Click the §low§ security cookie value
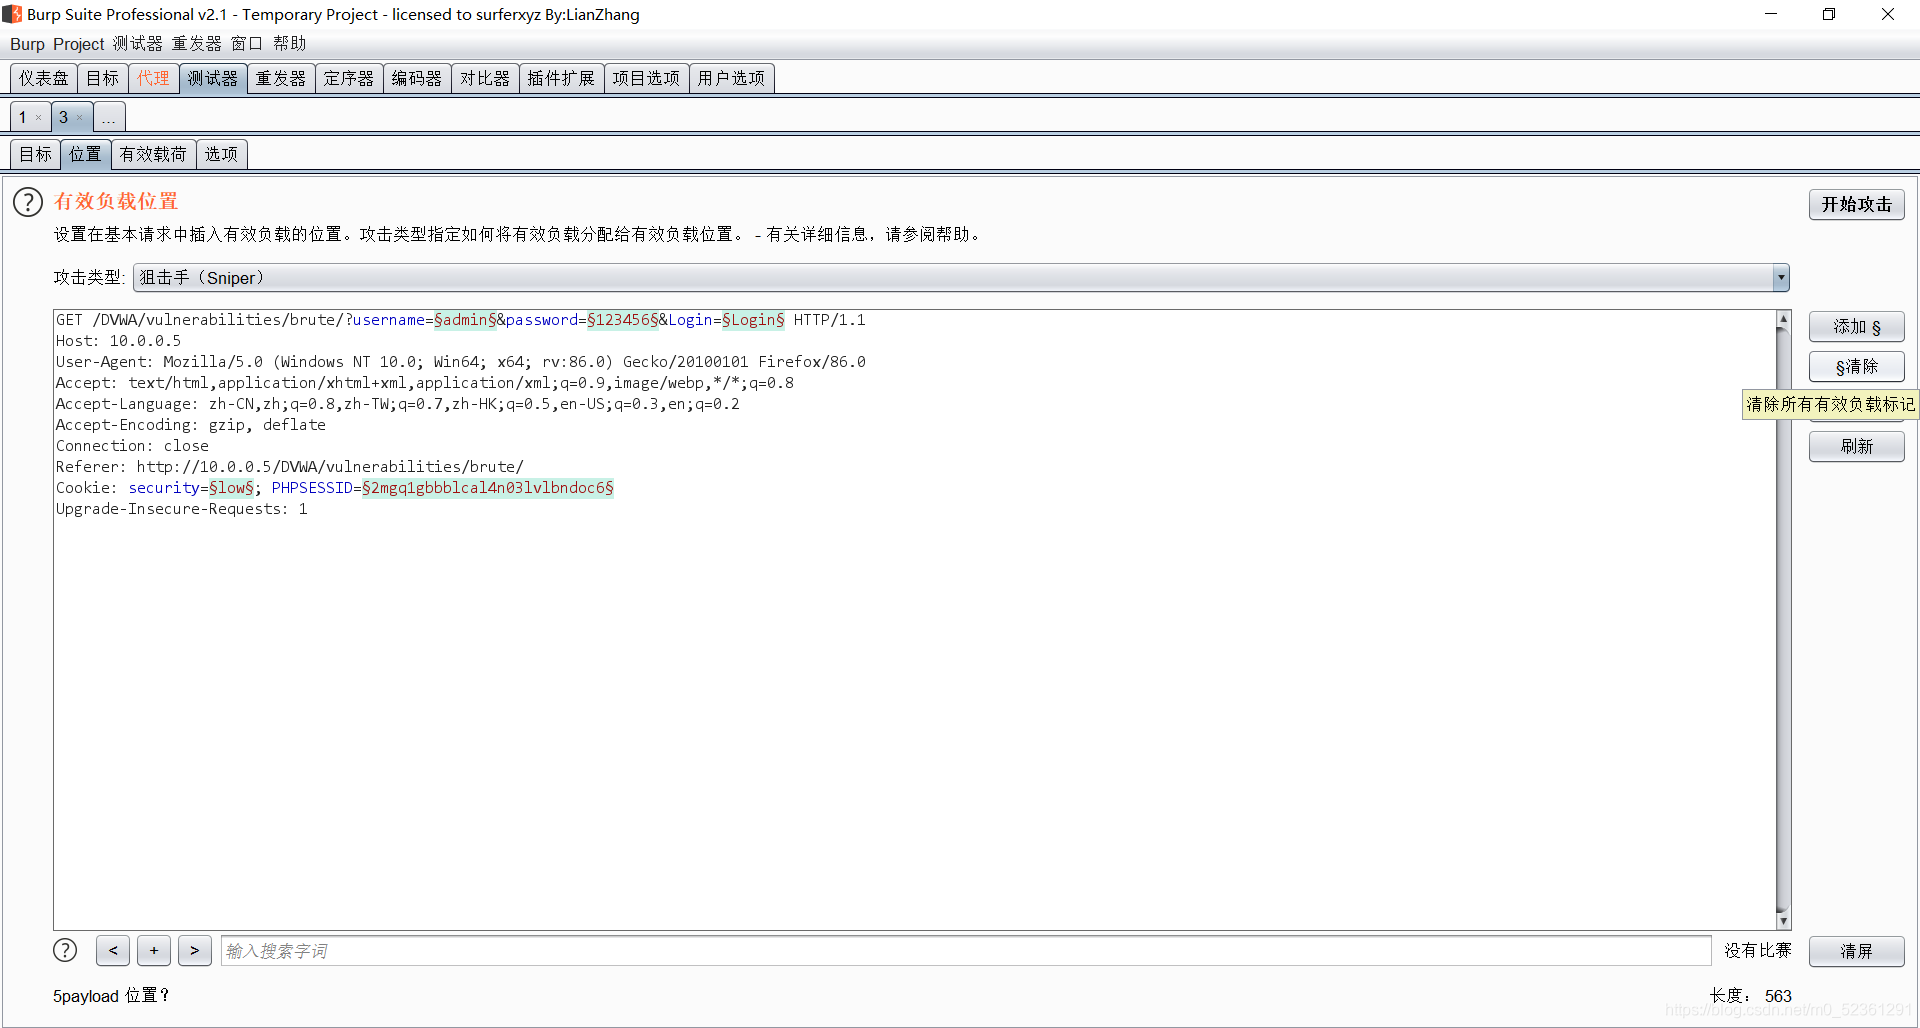 231,488
